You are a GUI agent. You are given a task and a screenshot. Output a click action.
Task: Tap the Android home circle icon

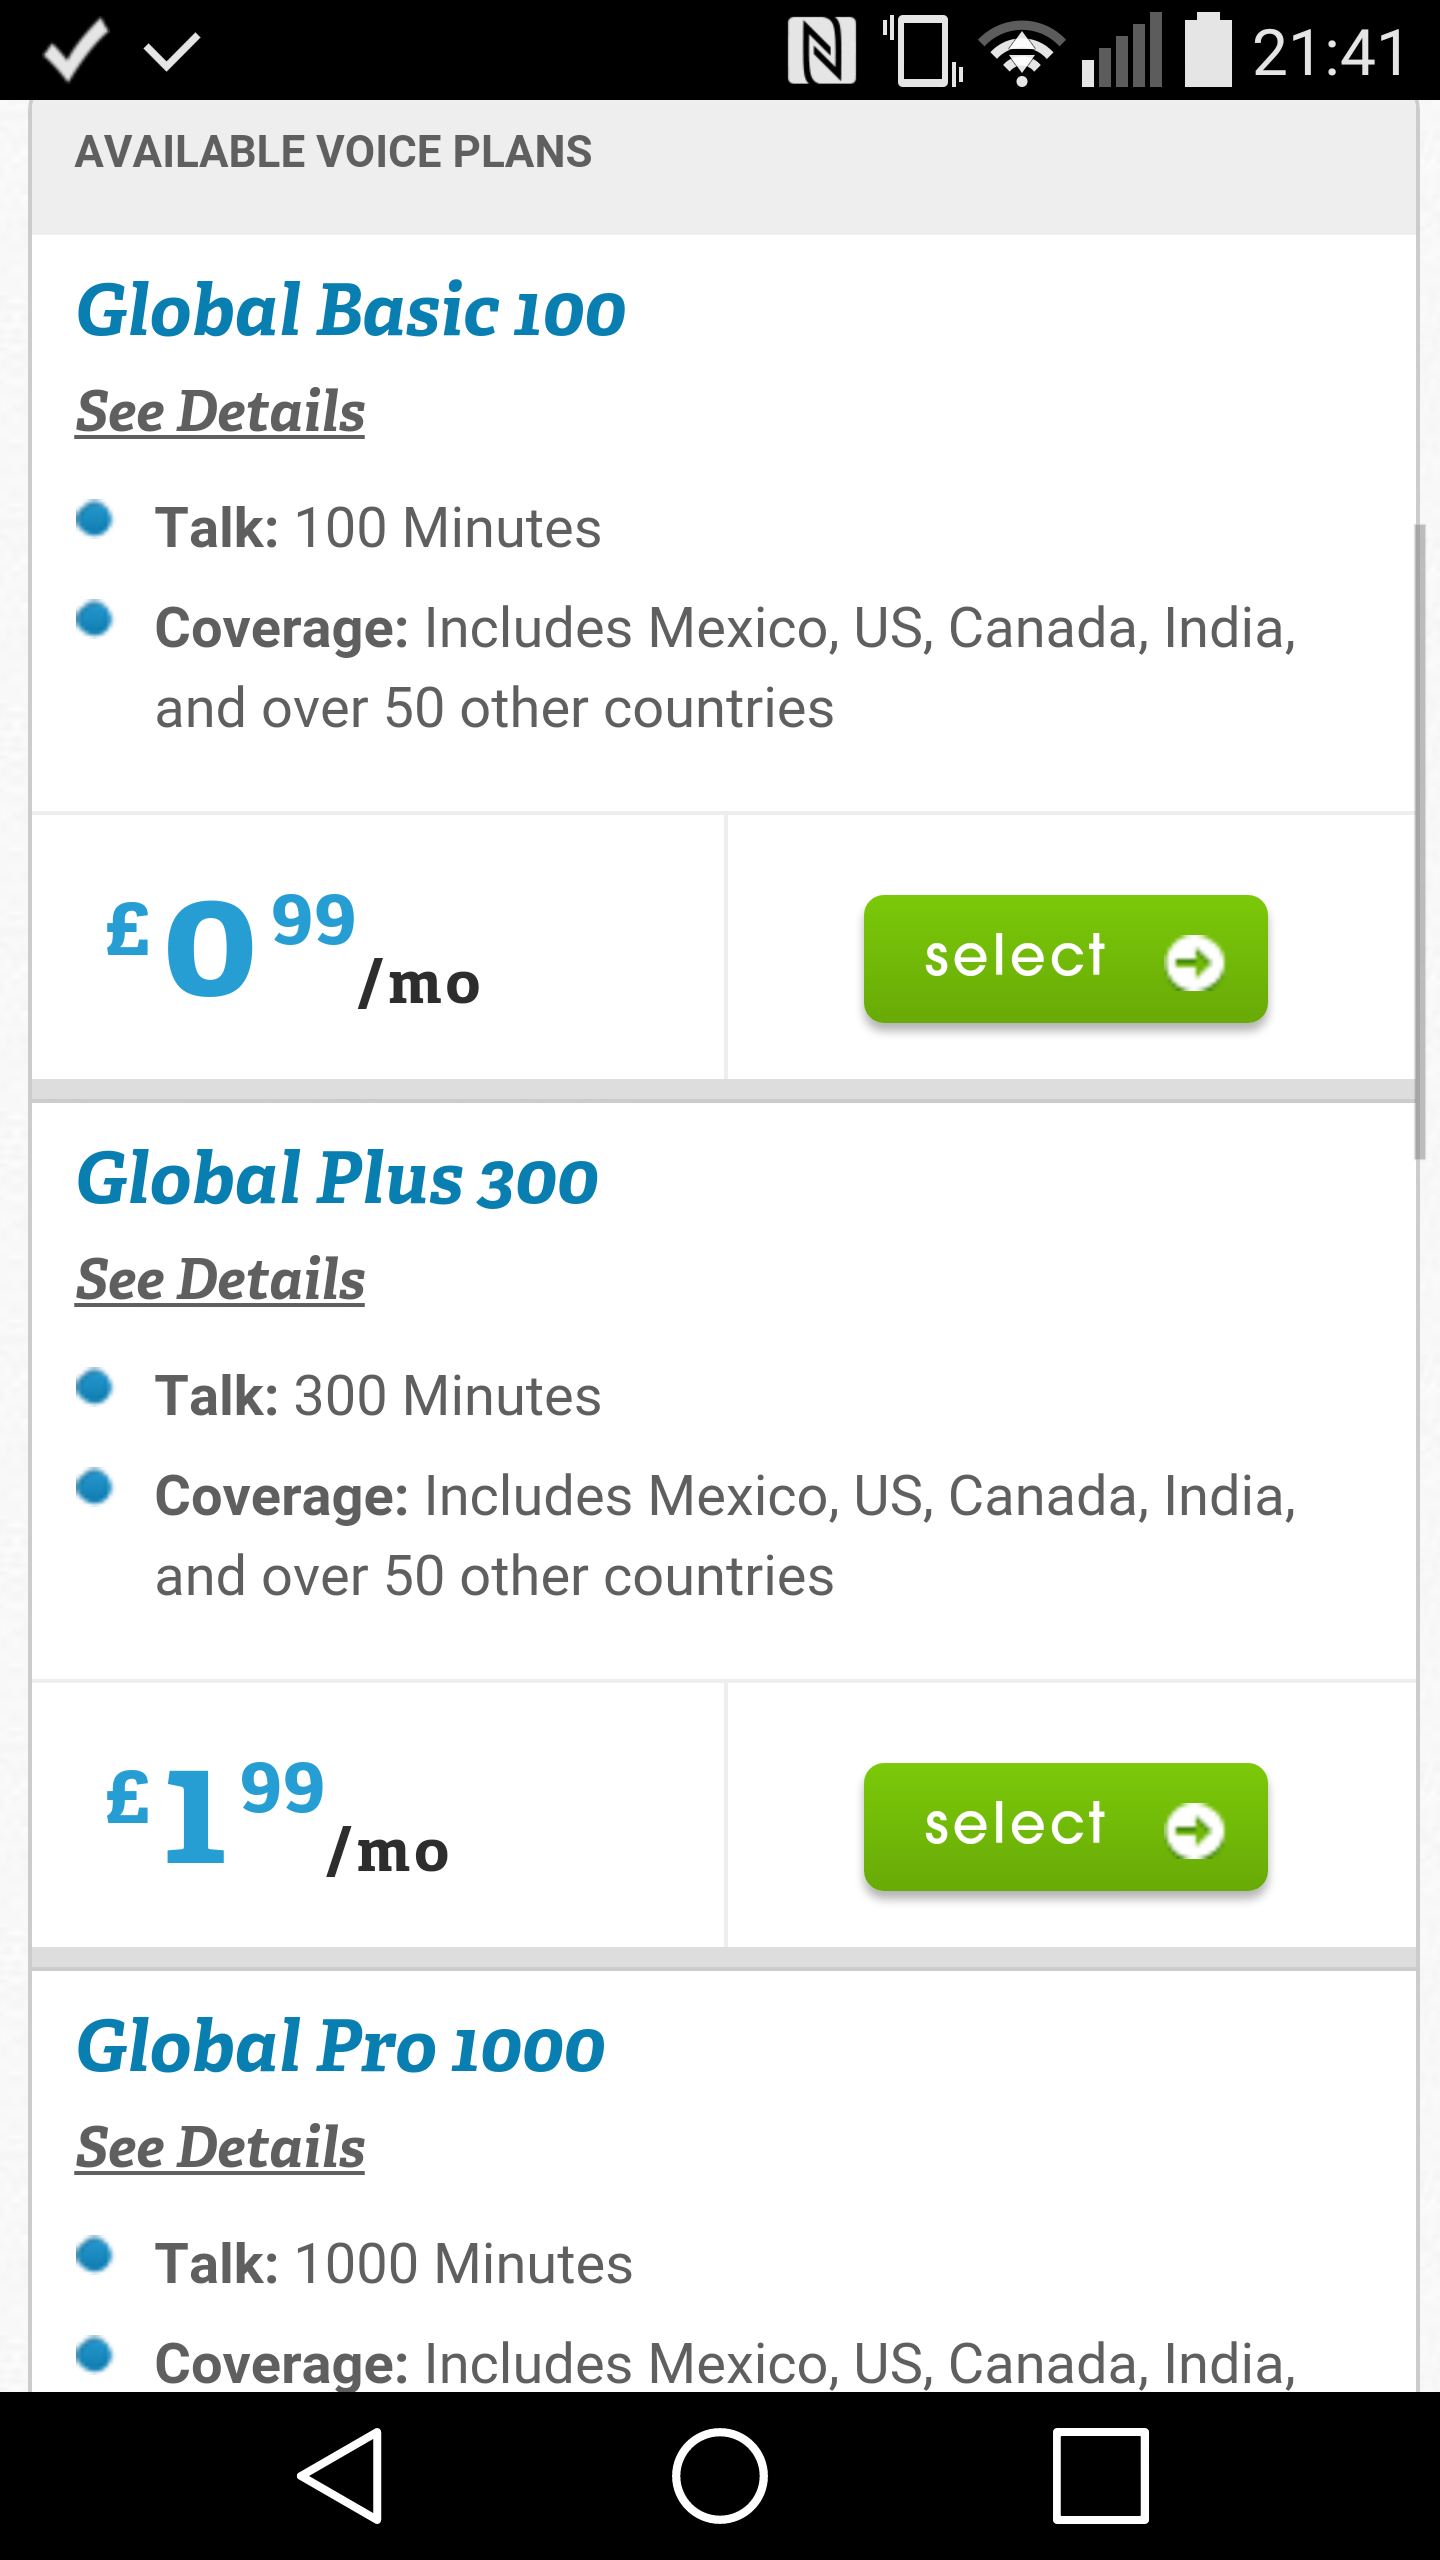click(x=720, y=2476)
